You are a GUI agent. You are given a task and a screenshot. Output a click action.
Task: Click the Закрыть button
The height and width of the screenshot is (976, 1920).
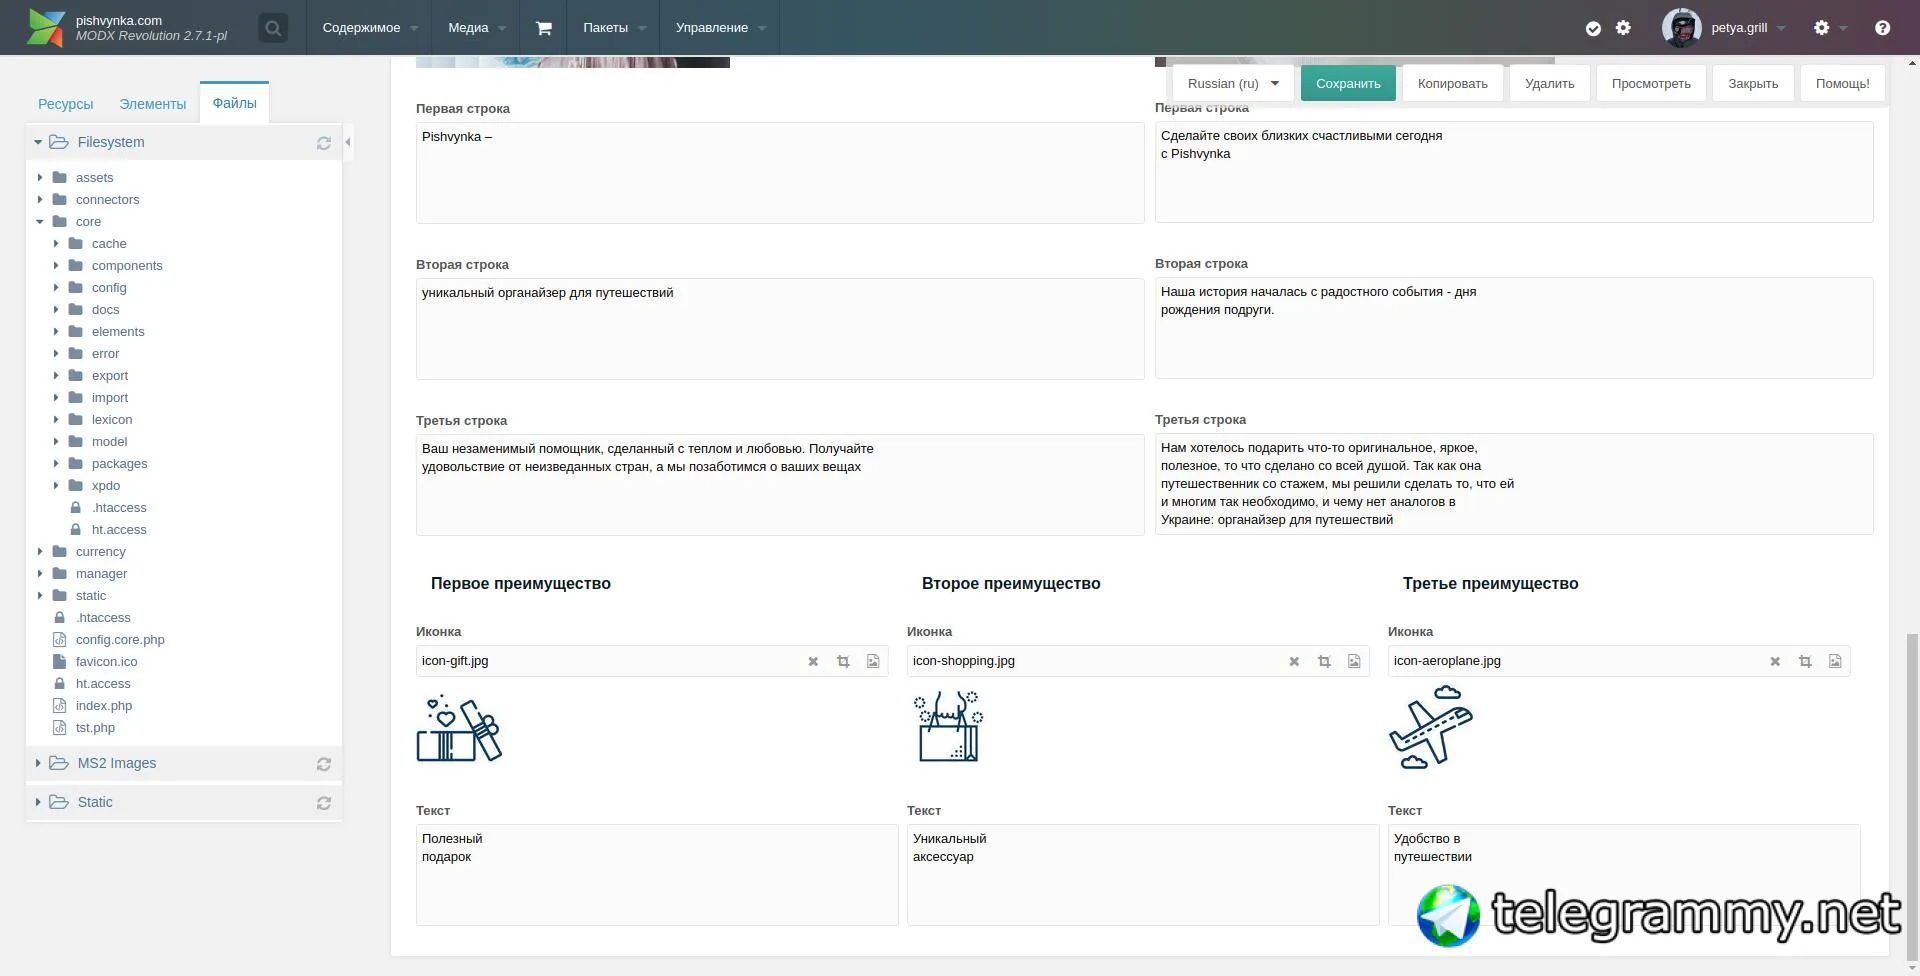pyautogui.click(x=1753, y=84)
